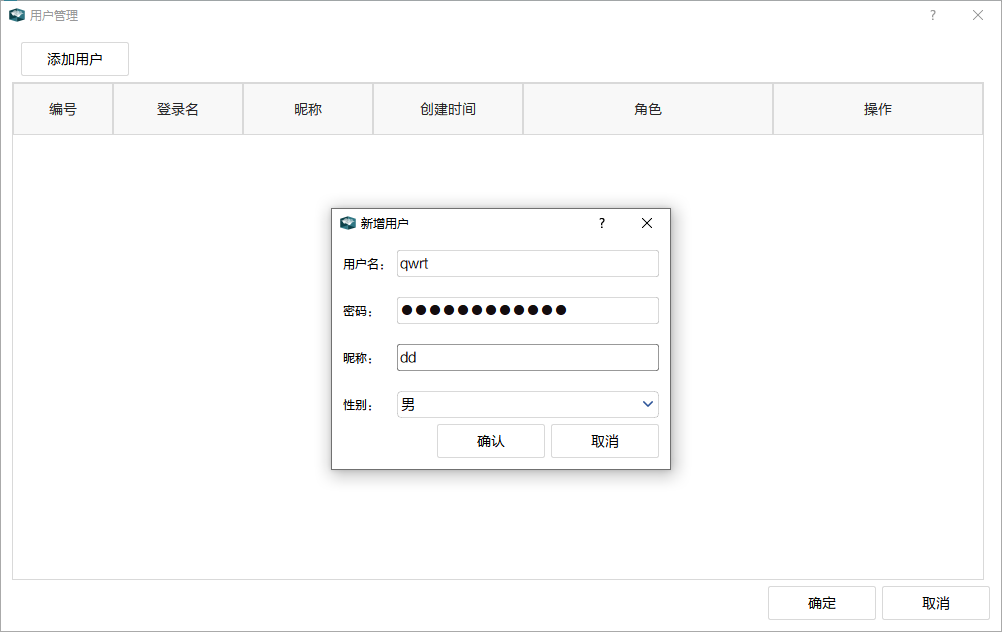Open help in the 新增用户 dialog
This screenshot has height=632, width=1002.
(x=602, y=223)
